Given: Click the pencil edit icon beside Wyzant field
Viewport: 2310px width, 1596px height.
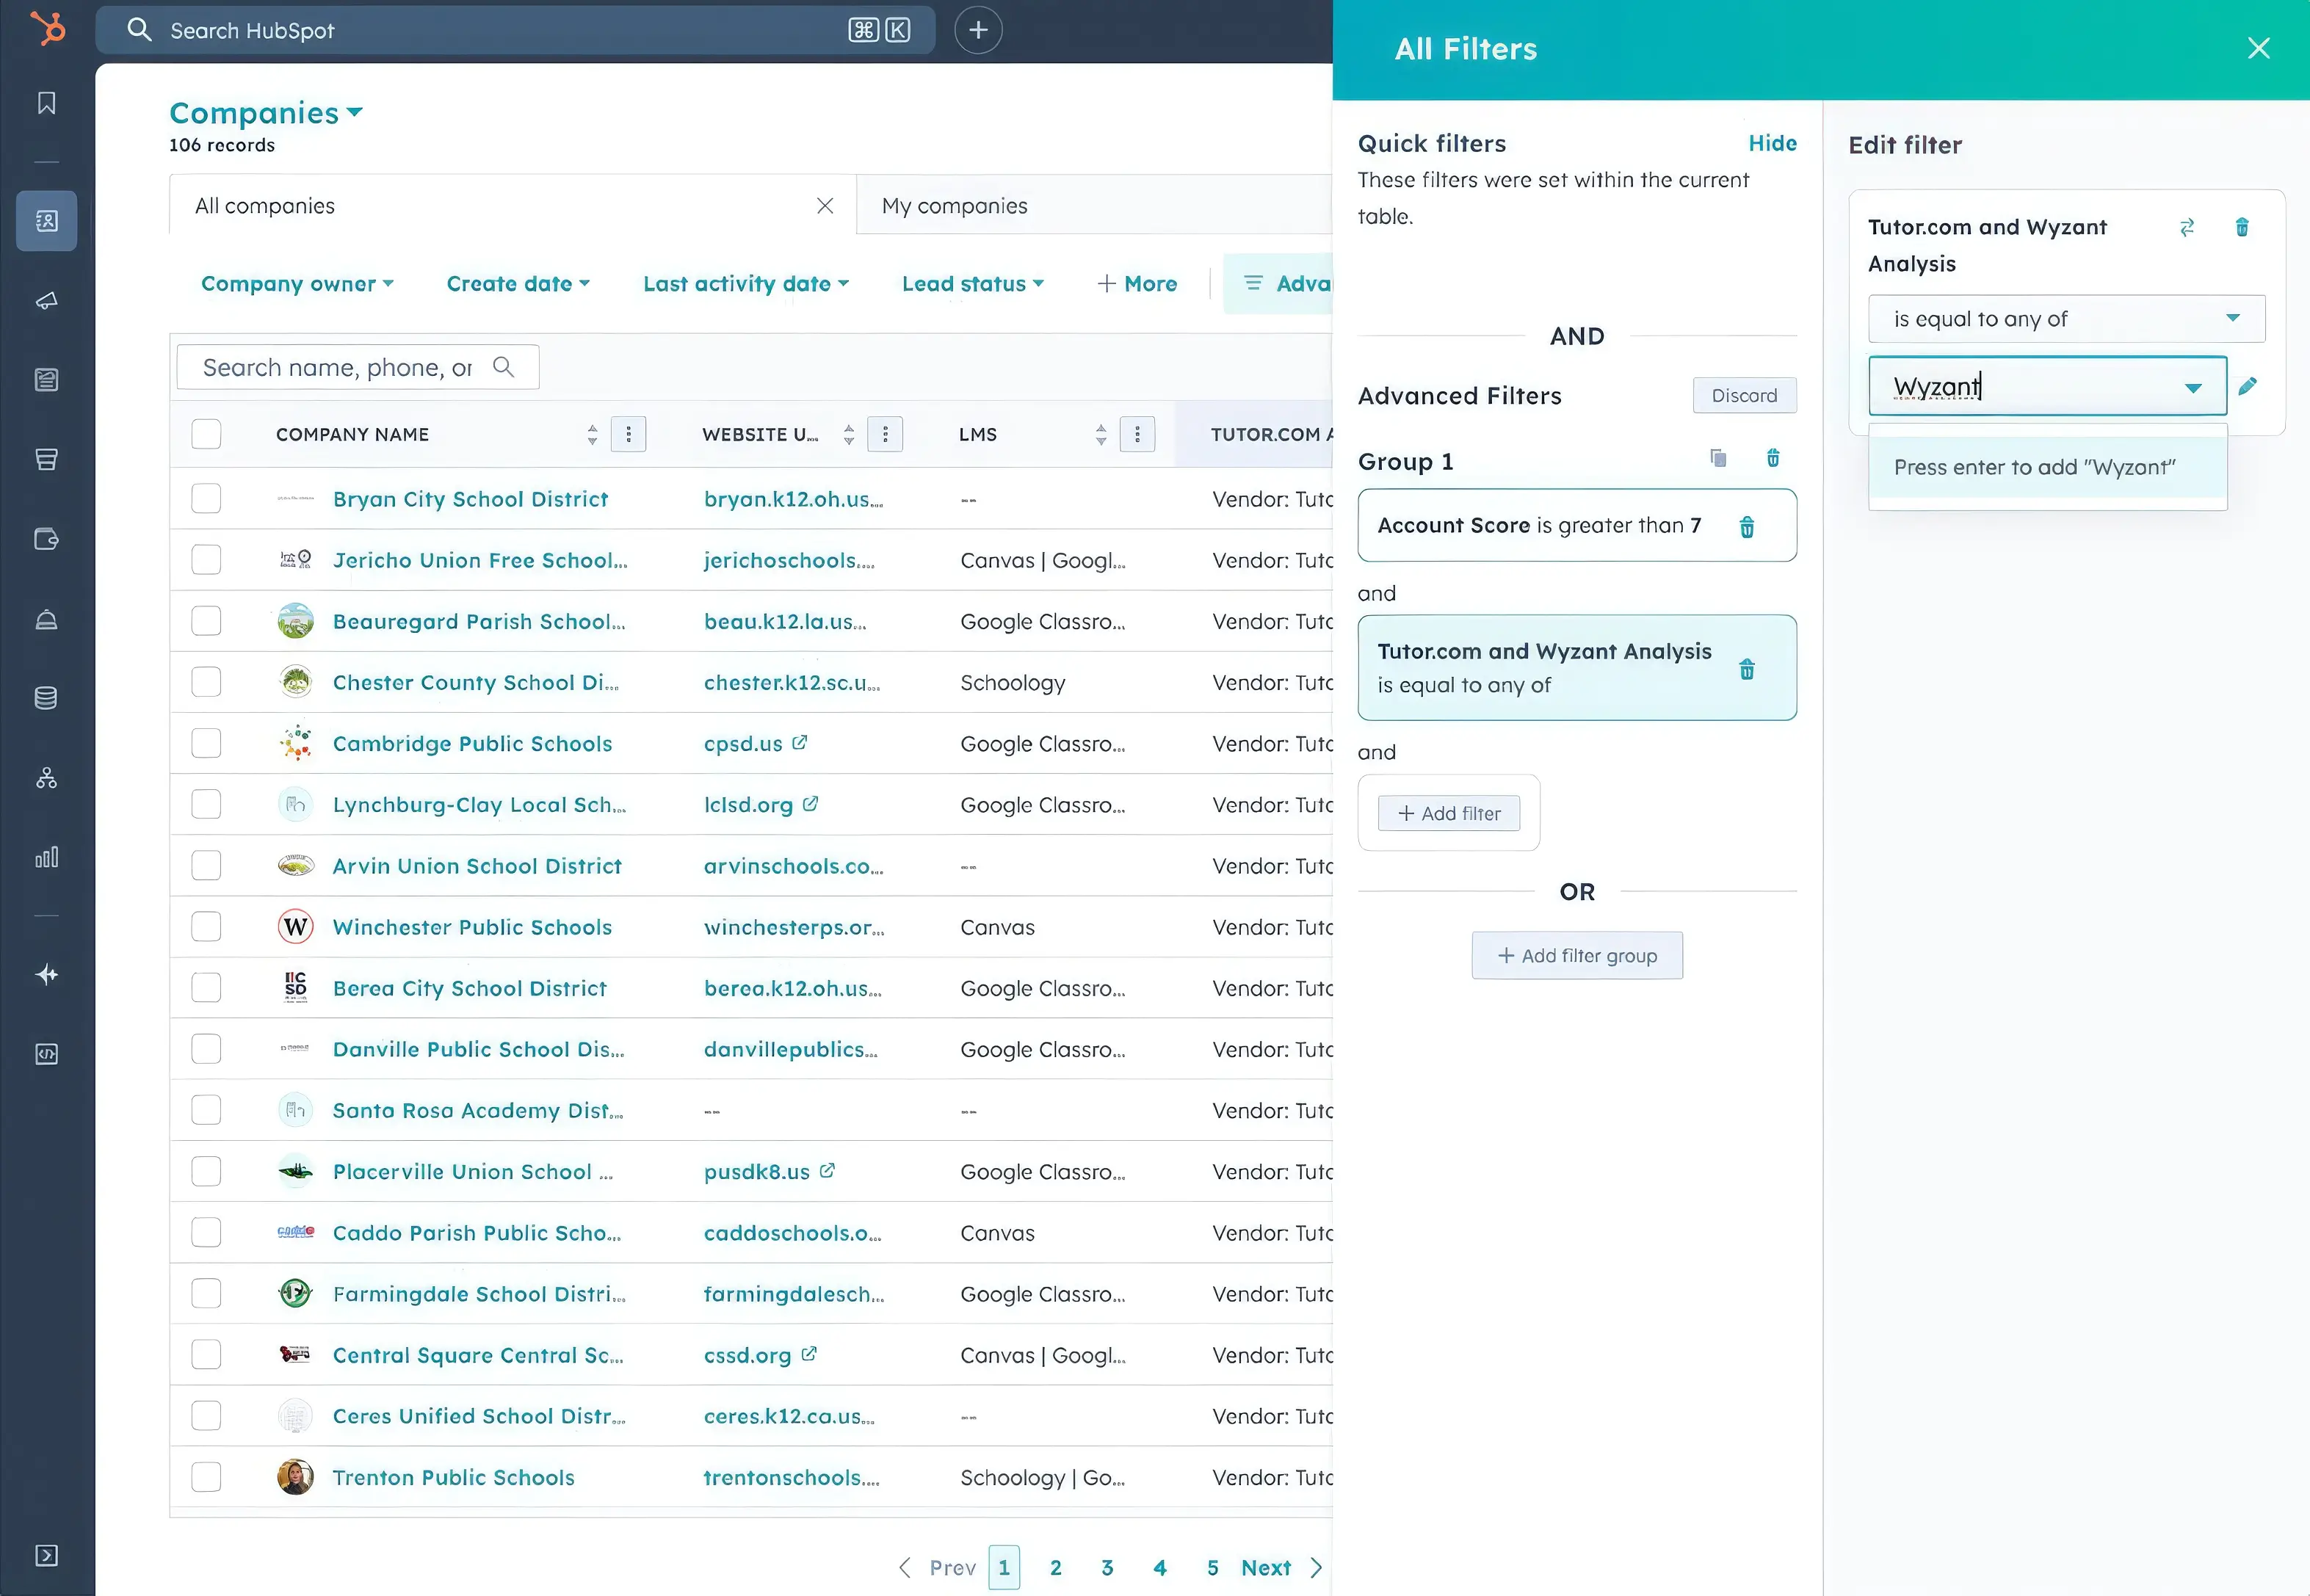Looking at the screenshot, I should tap(2247, 386).
